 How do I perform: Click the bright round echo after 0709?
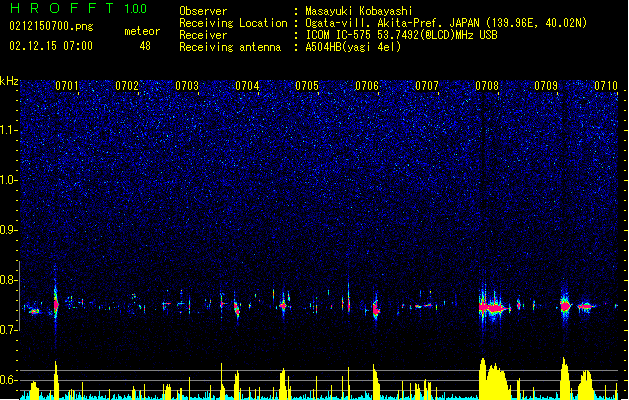(565, 306)
